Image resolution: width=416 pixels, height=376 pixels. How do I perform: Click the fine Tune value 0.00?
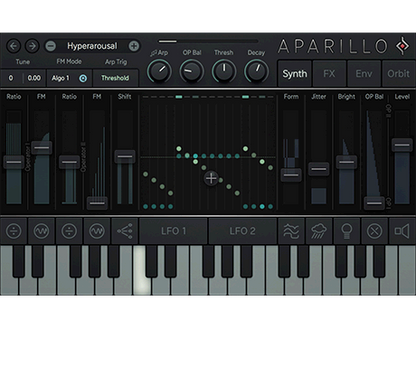[x=34, y=78]
